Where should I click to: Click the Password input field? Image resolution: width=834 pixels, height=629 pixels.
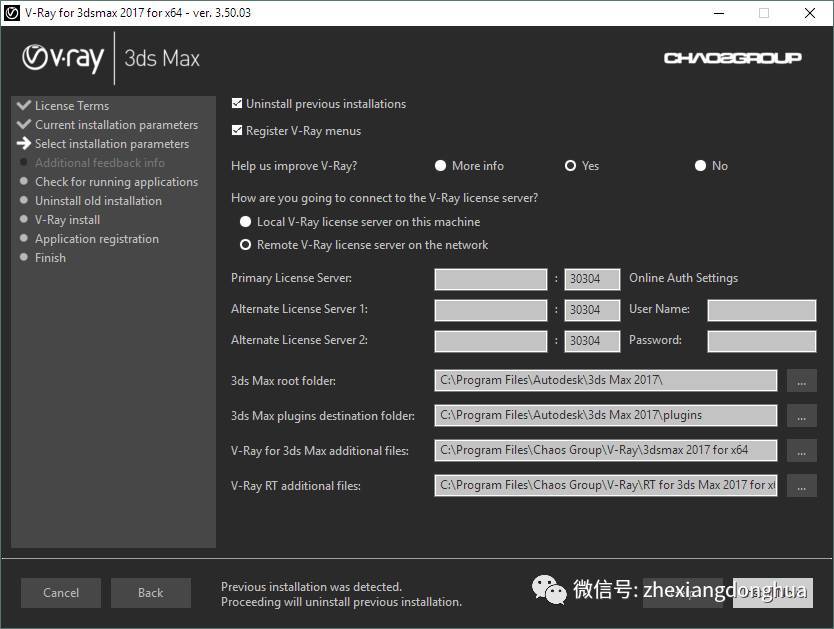click(762, 341)
